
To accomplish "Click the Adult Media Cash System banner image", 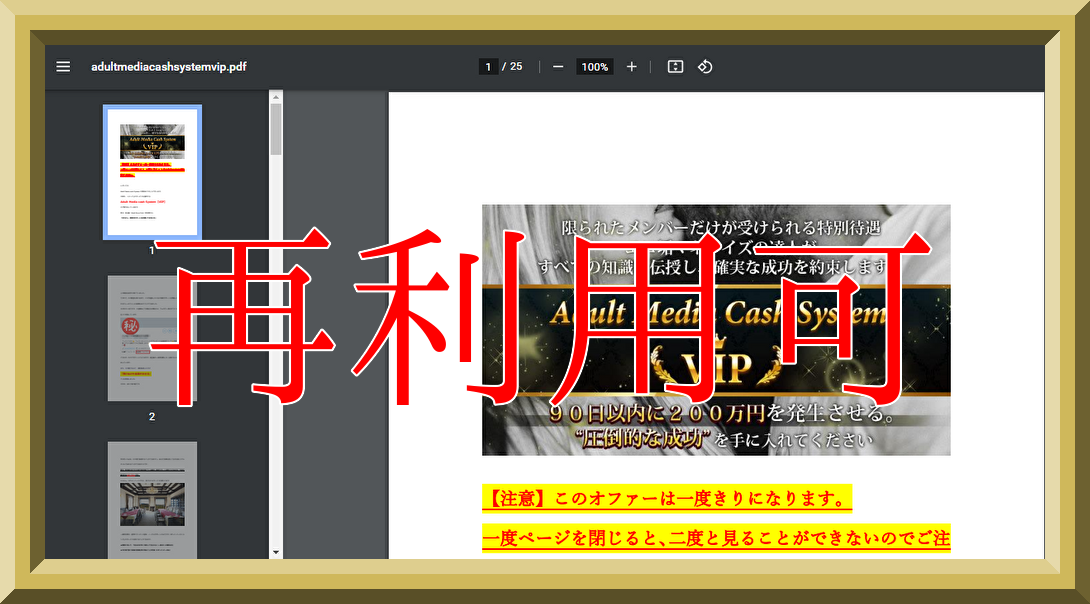I will 716,330.
